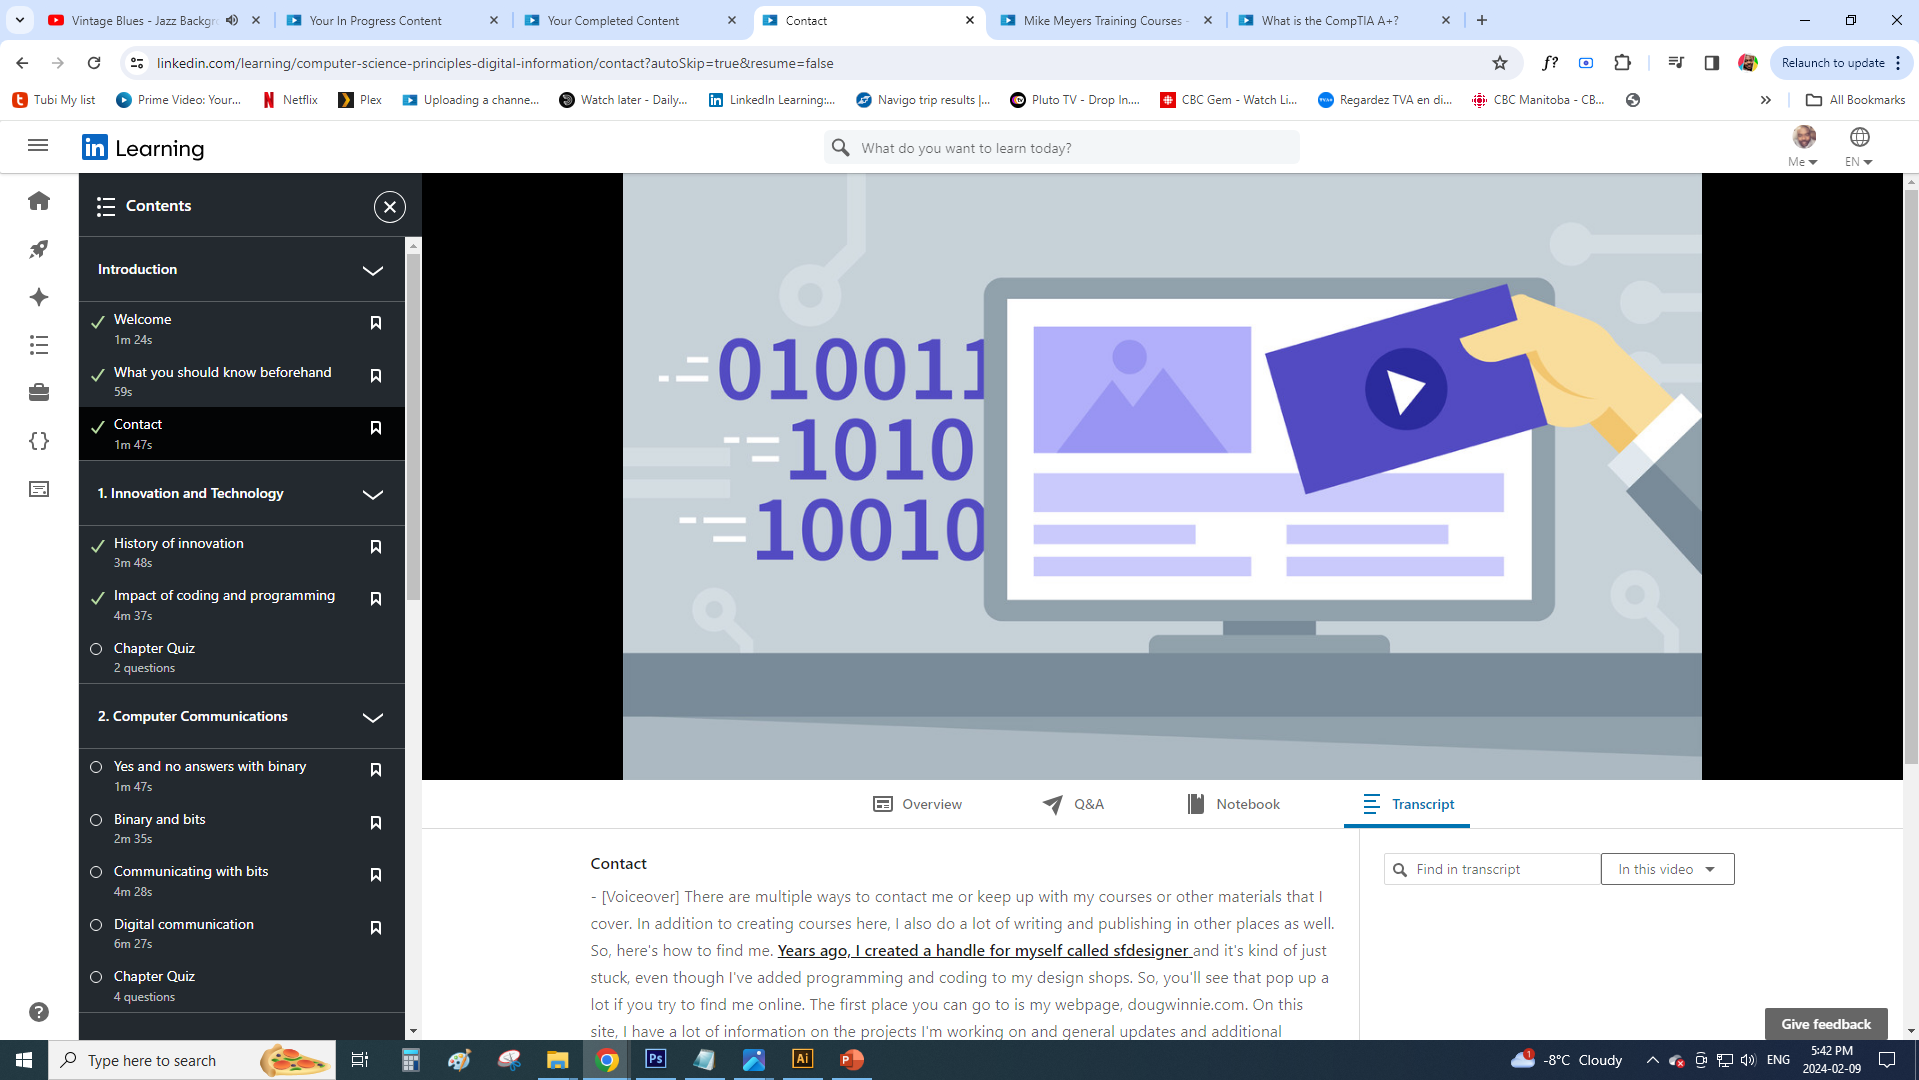Collapse the Computer Communications chapter
The height and width of the screenshot is (1080, 1919).
tap(372, 718)
